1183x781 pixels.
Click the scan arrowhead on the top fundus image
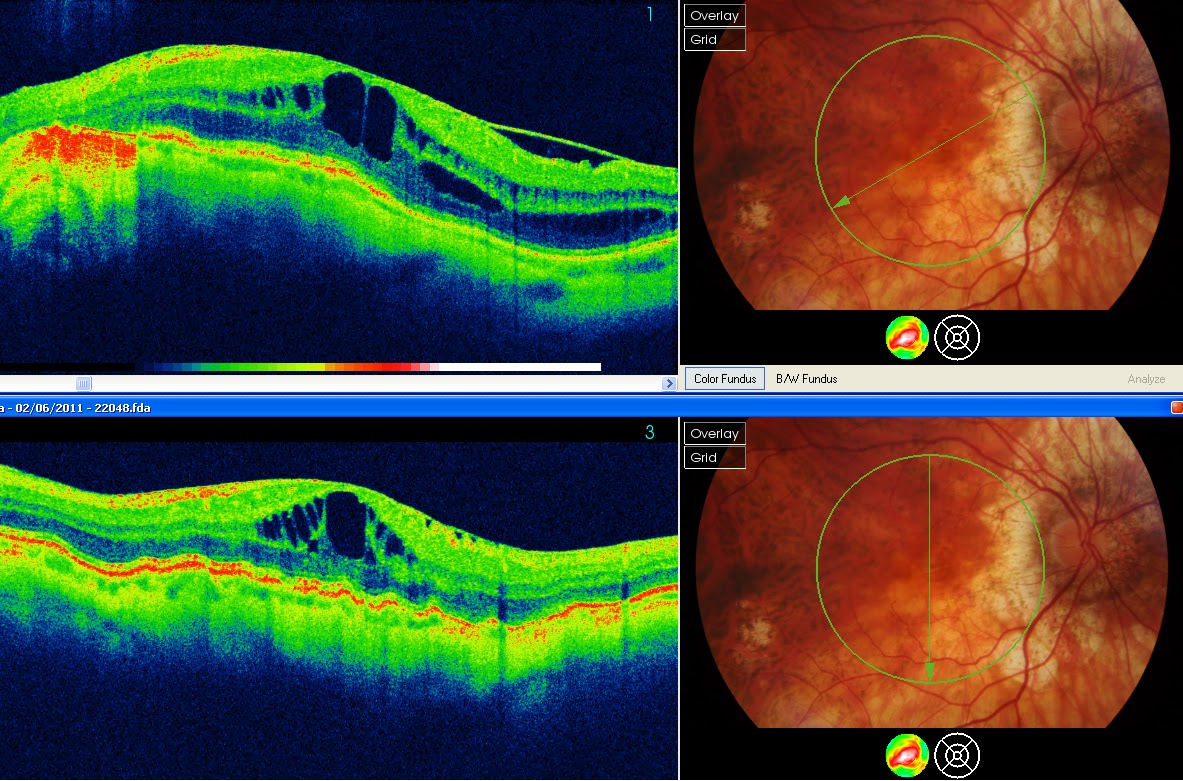coord(842,201)
